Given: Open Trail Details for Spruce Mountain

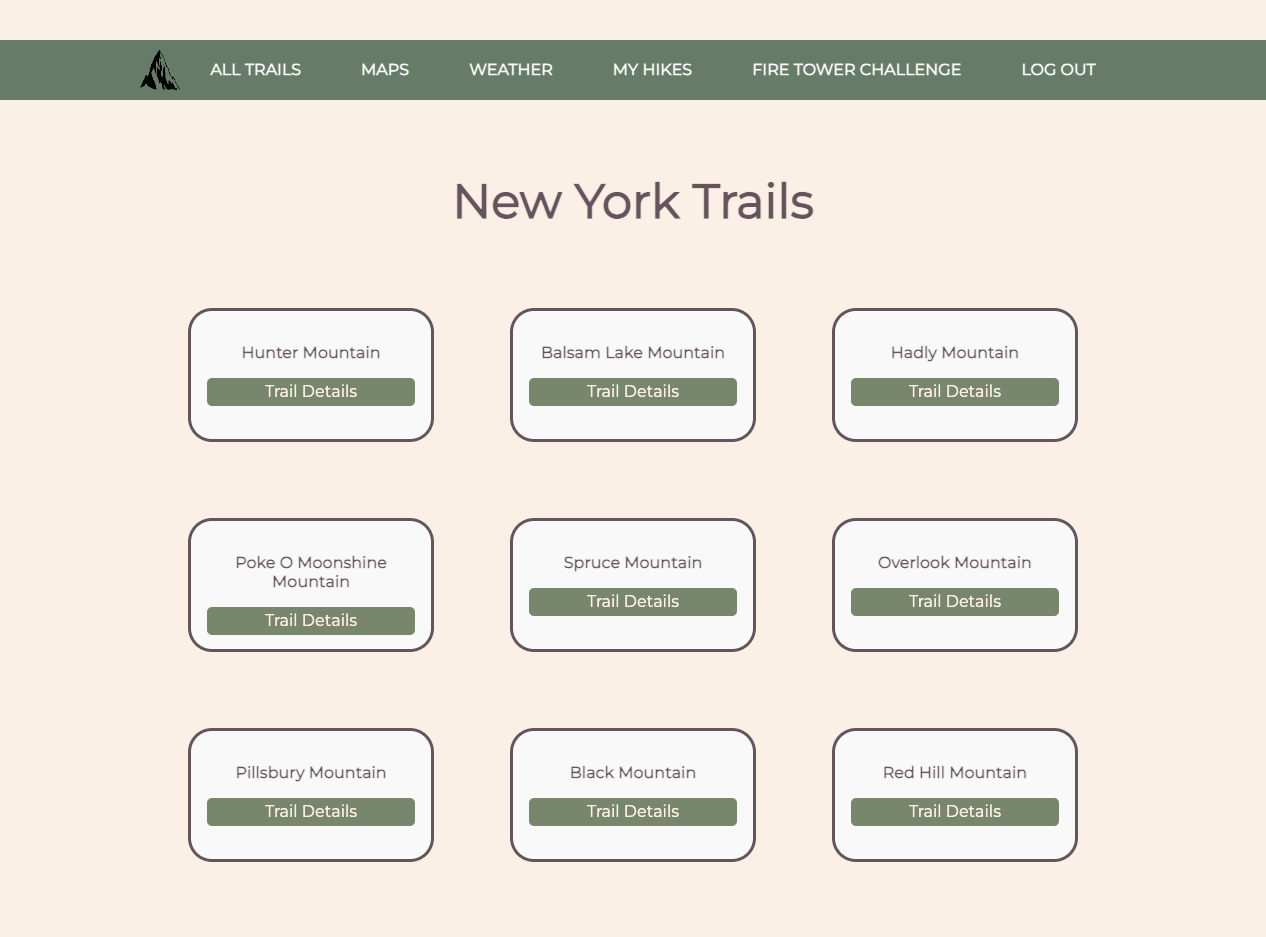Looking at the screenshot, I should pos(633,602).
